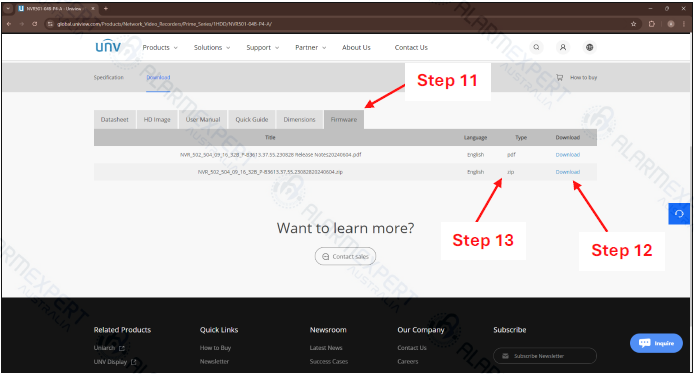694x374 pixels.
Task: Click UNV Display external link icon
Action: click(134, 362)
